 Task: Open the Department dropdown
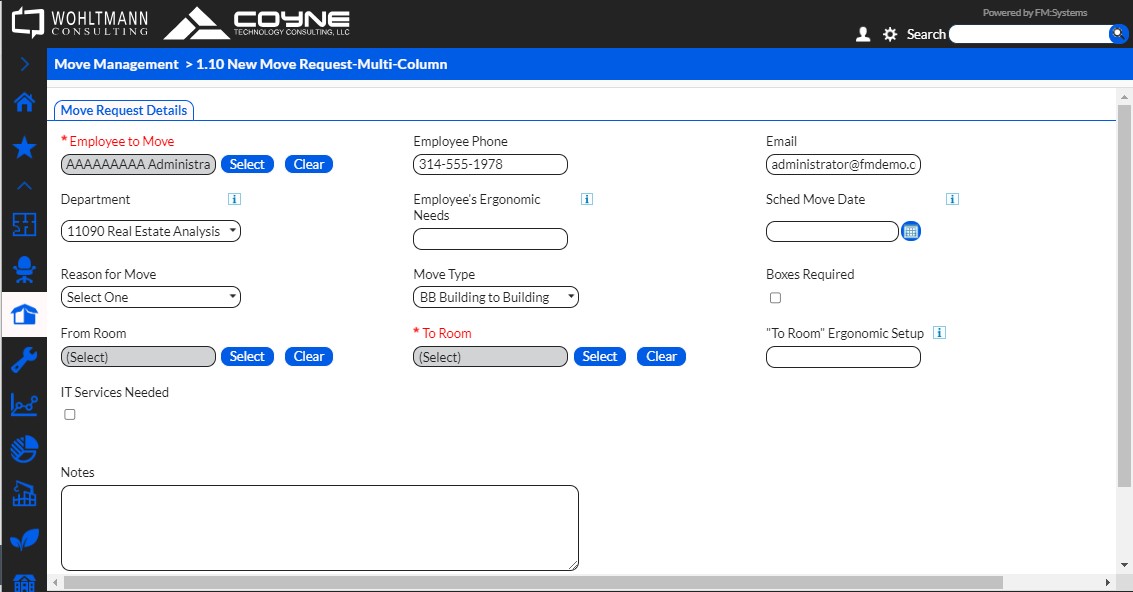point(151,231)
